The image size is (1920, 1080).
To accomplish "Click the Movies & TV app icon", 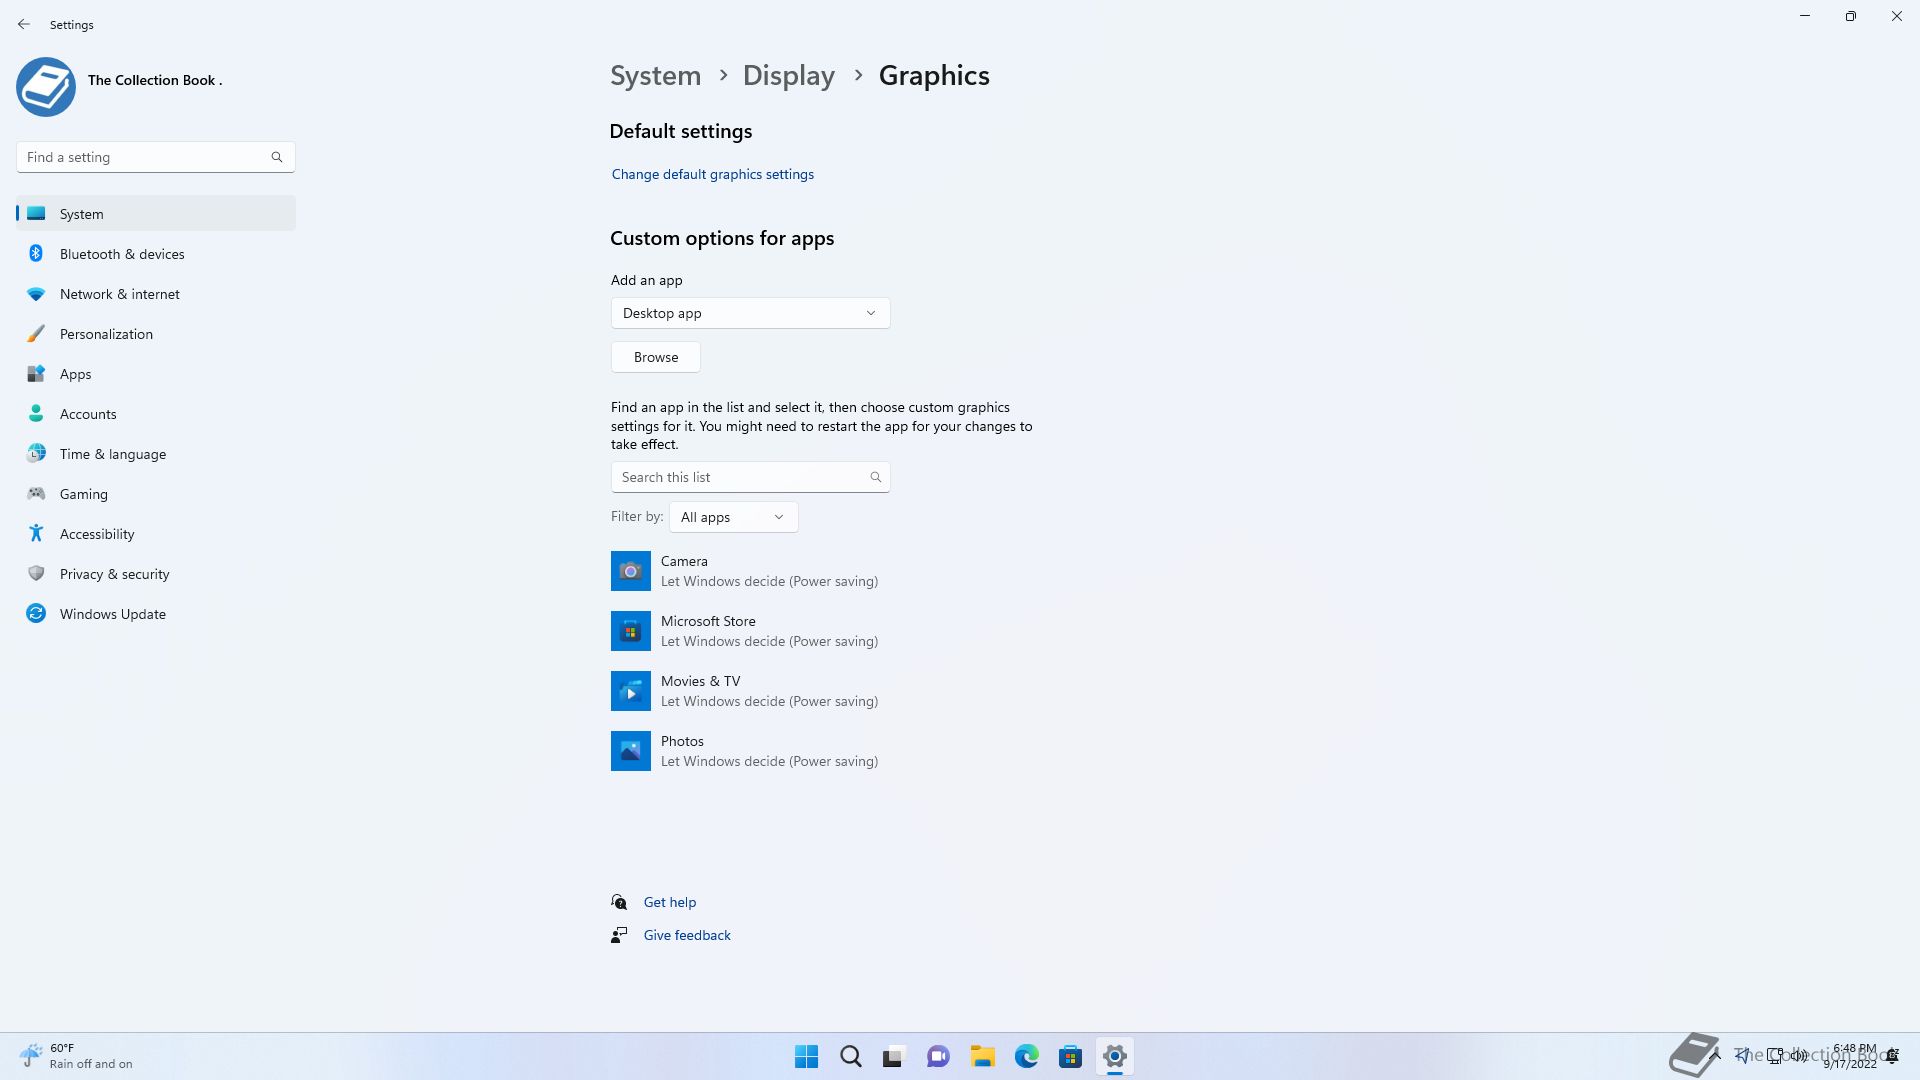I will pyautogui.click(x=630, y=691).
